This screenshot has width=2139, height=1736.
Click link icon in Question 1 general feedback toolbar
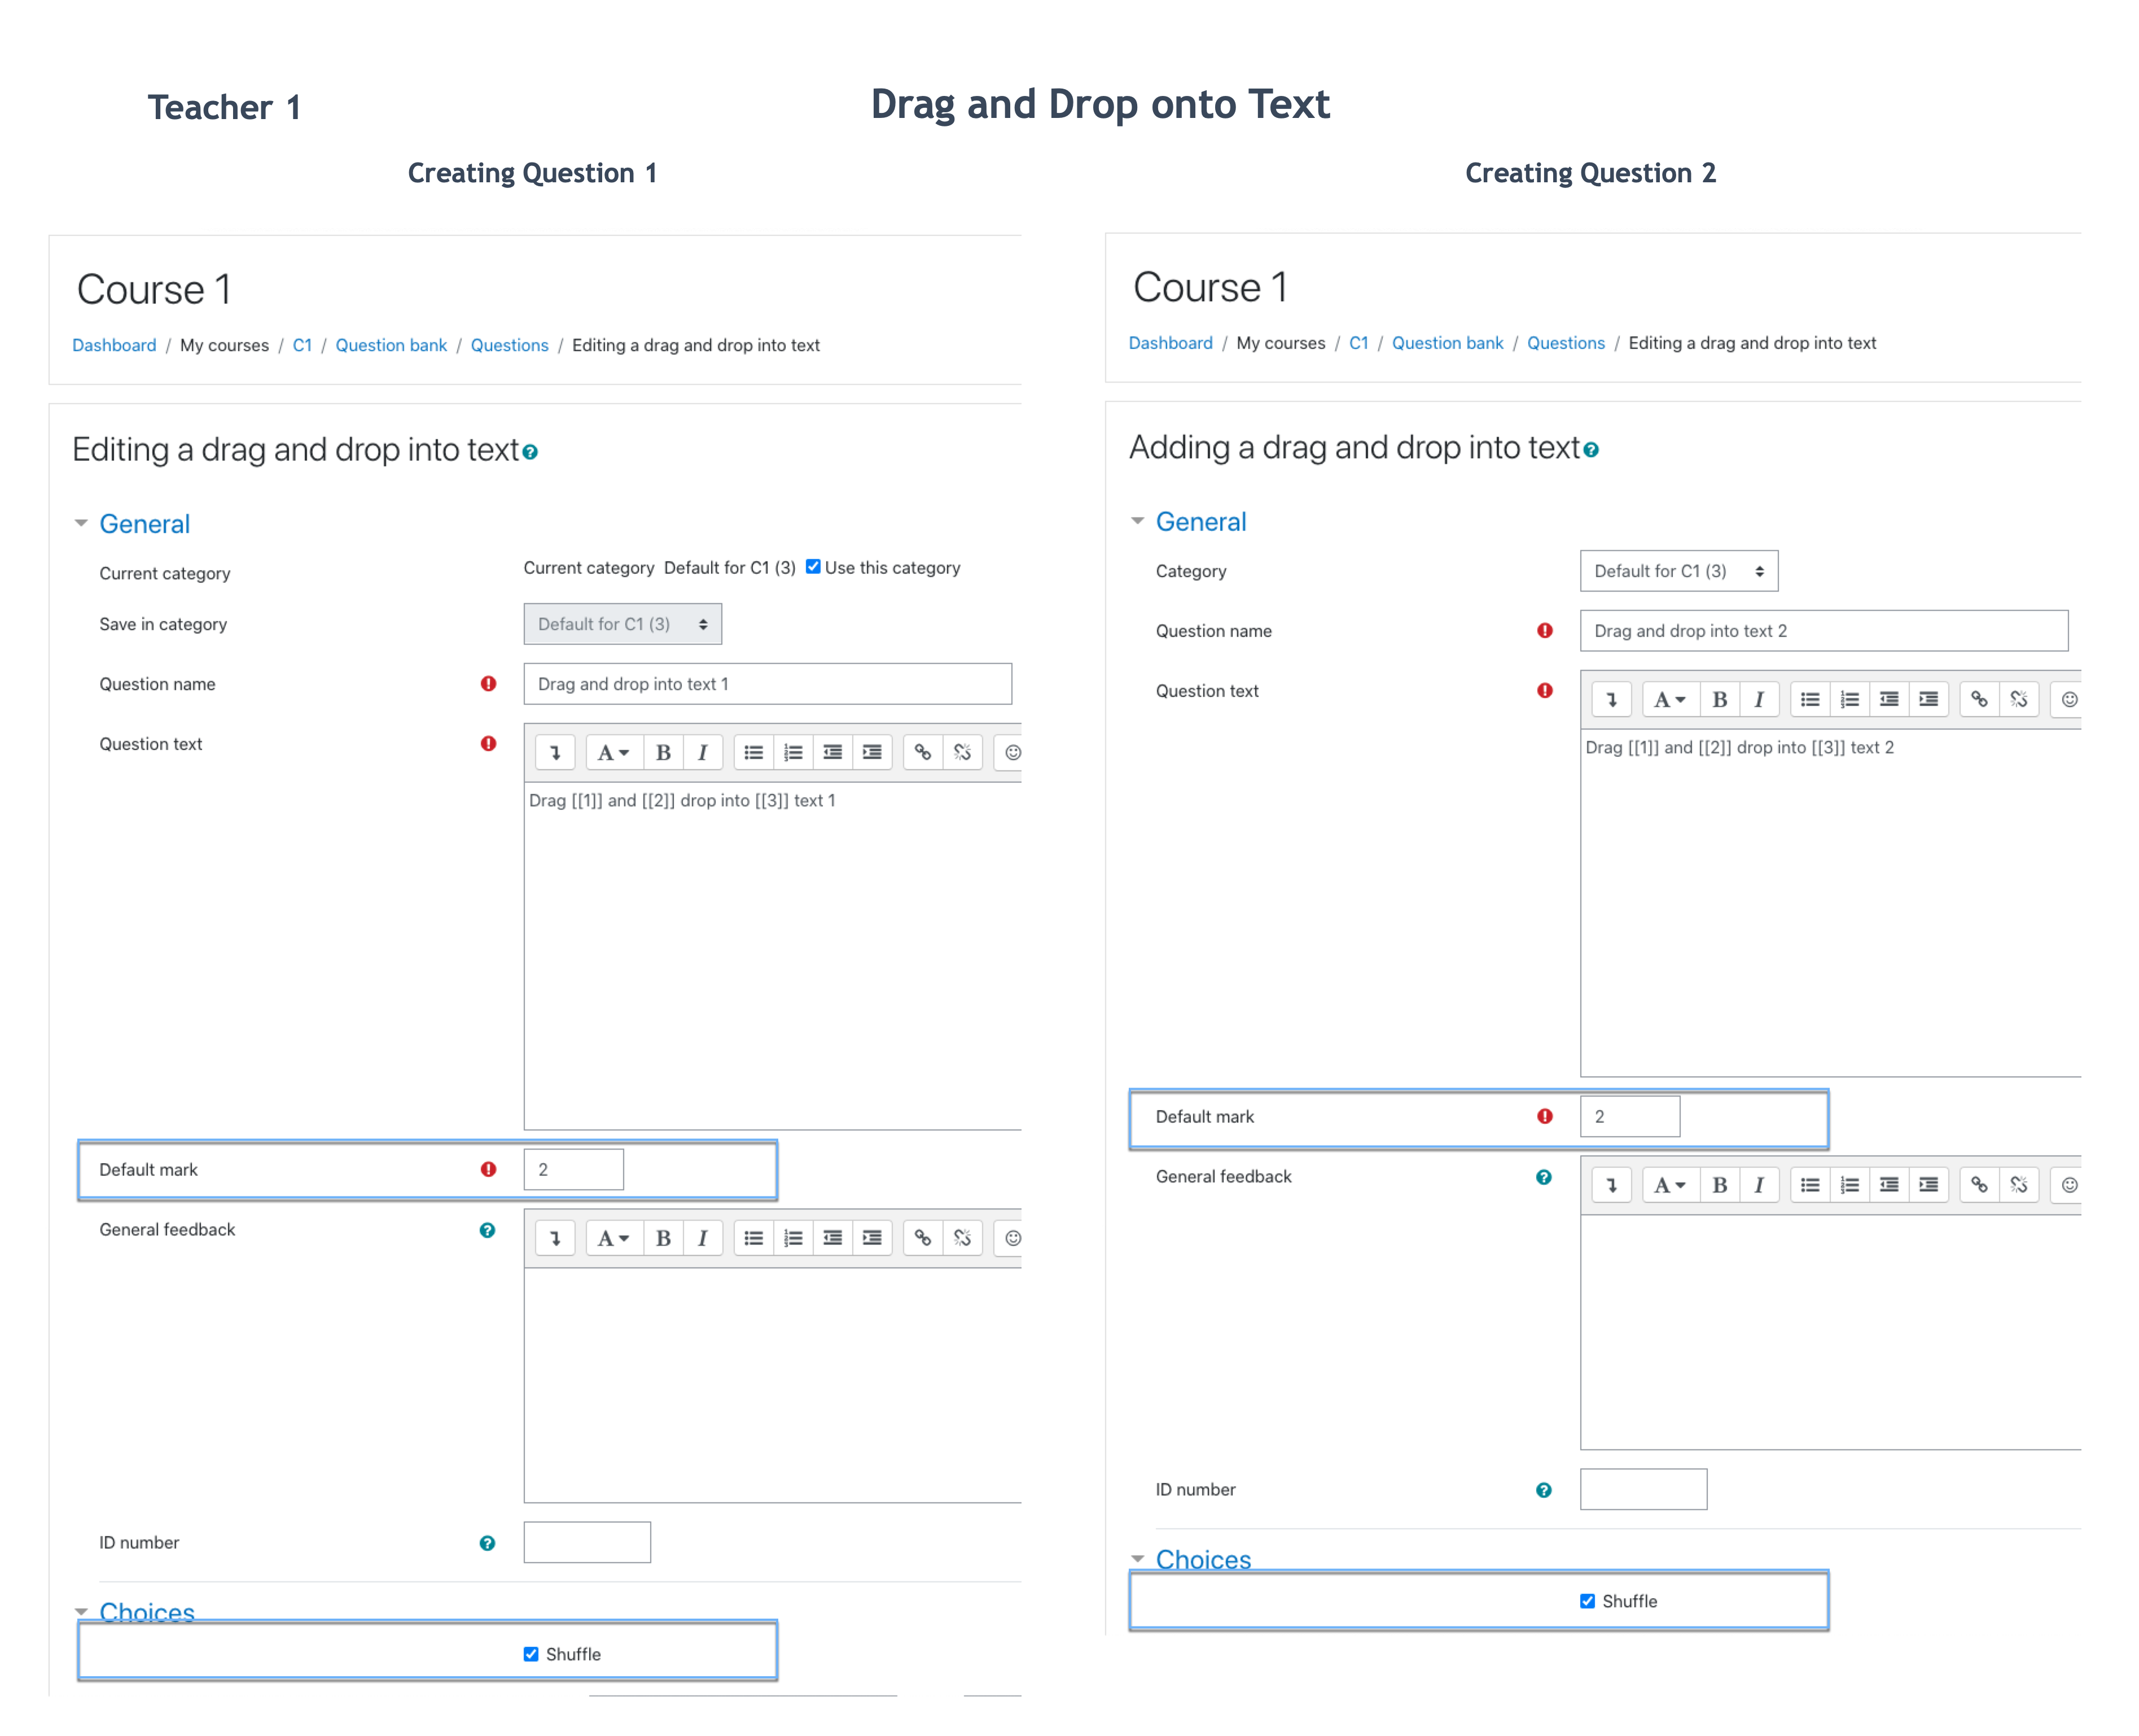pyautogui.click(x=923, y=1238)
